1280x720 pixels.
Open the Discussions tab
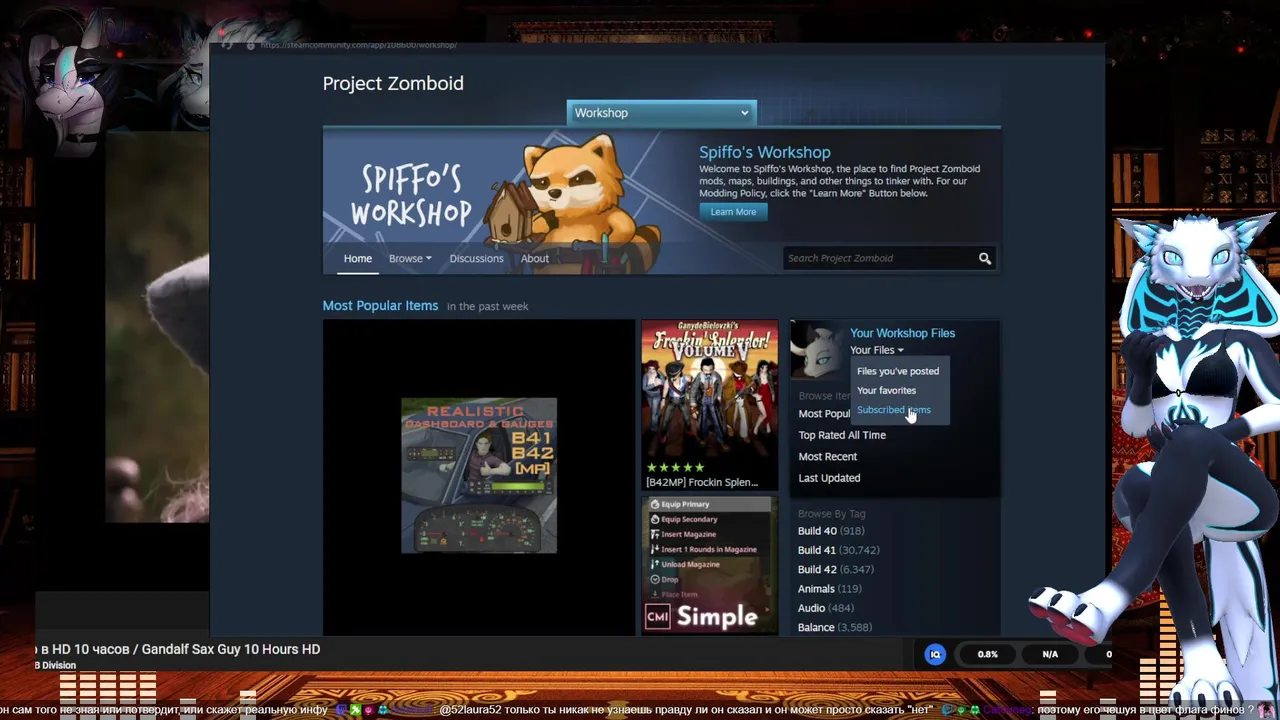point(476,258)
